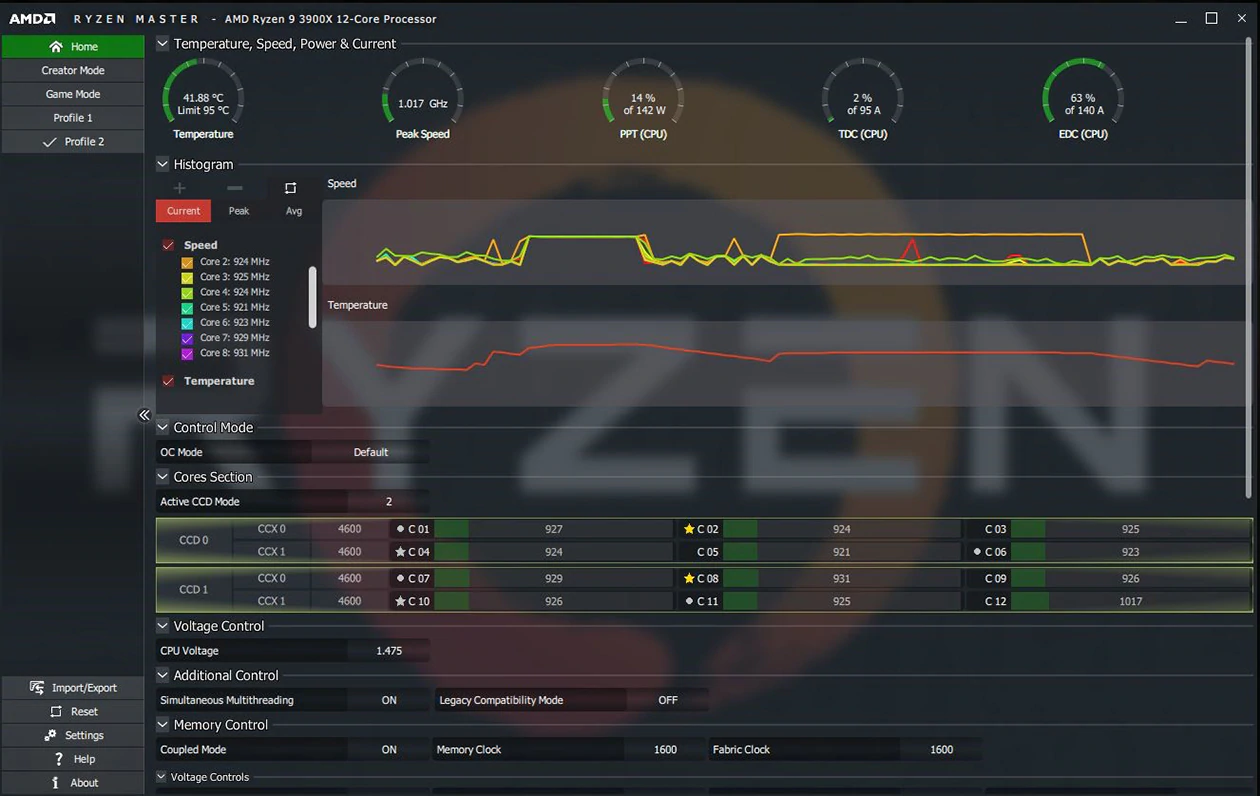Switch to Game Mode in the sidebar
This screenshot has width=1260, height=796.
pyautogui.click(x=72, y=93)
